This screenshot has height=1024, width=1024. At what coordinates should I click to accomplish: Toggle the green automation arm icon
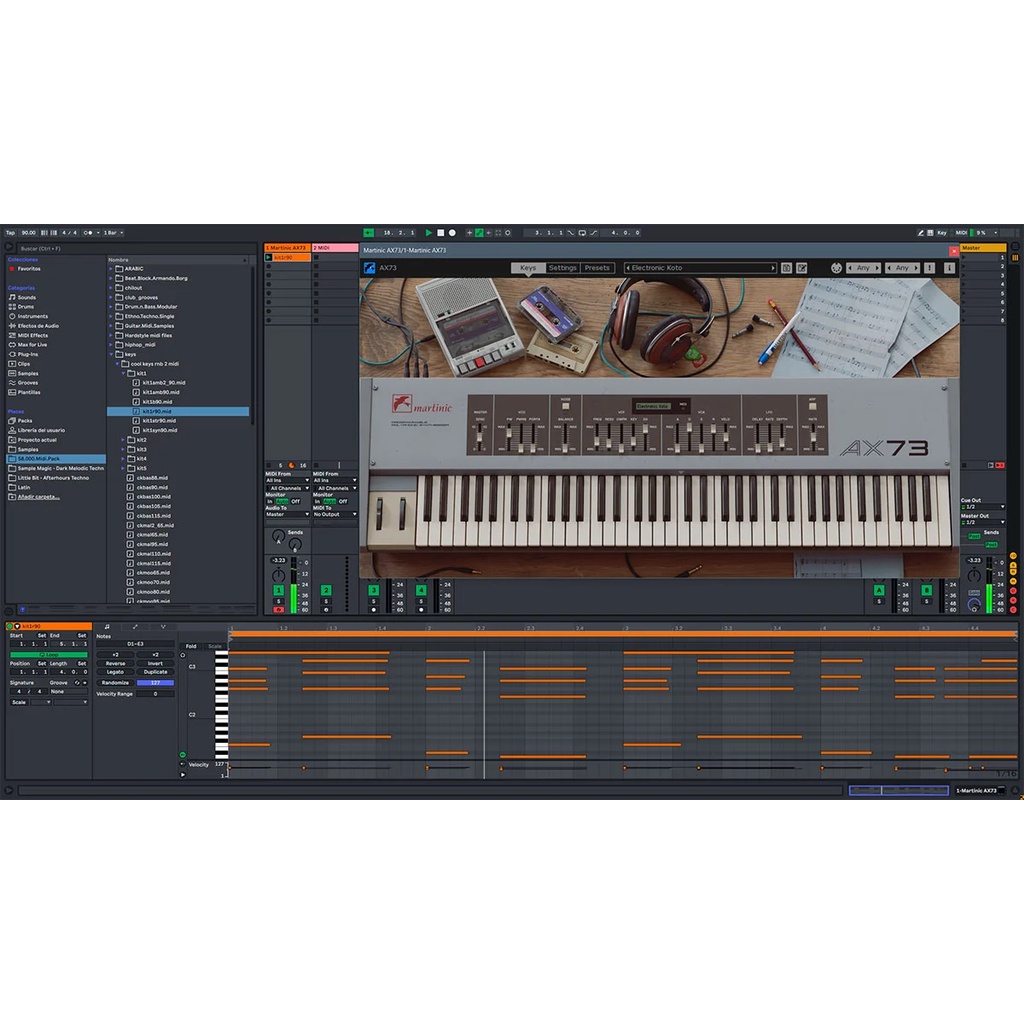pyautogui.click(x=479, y=232)
